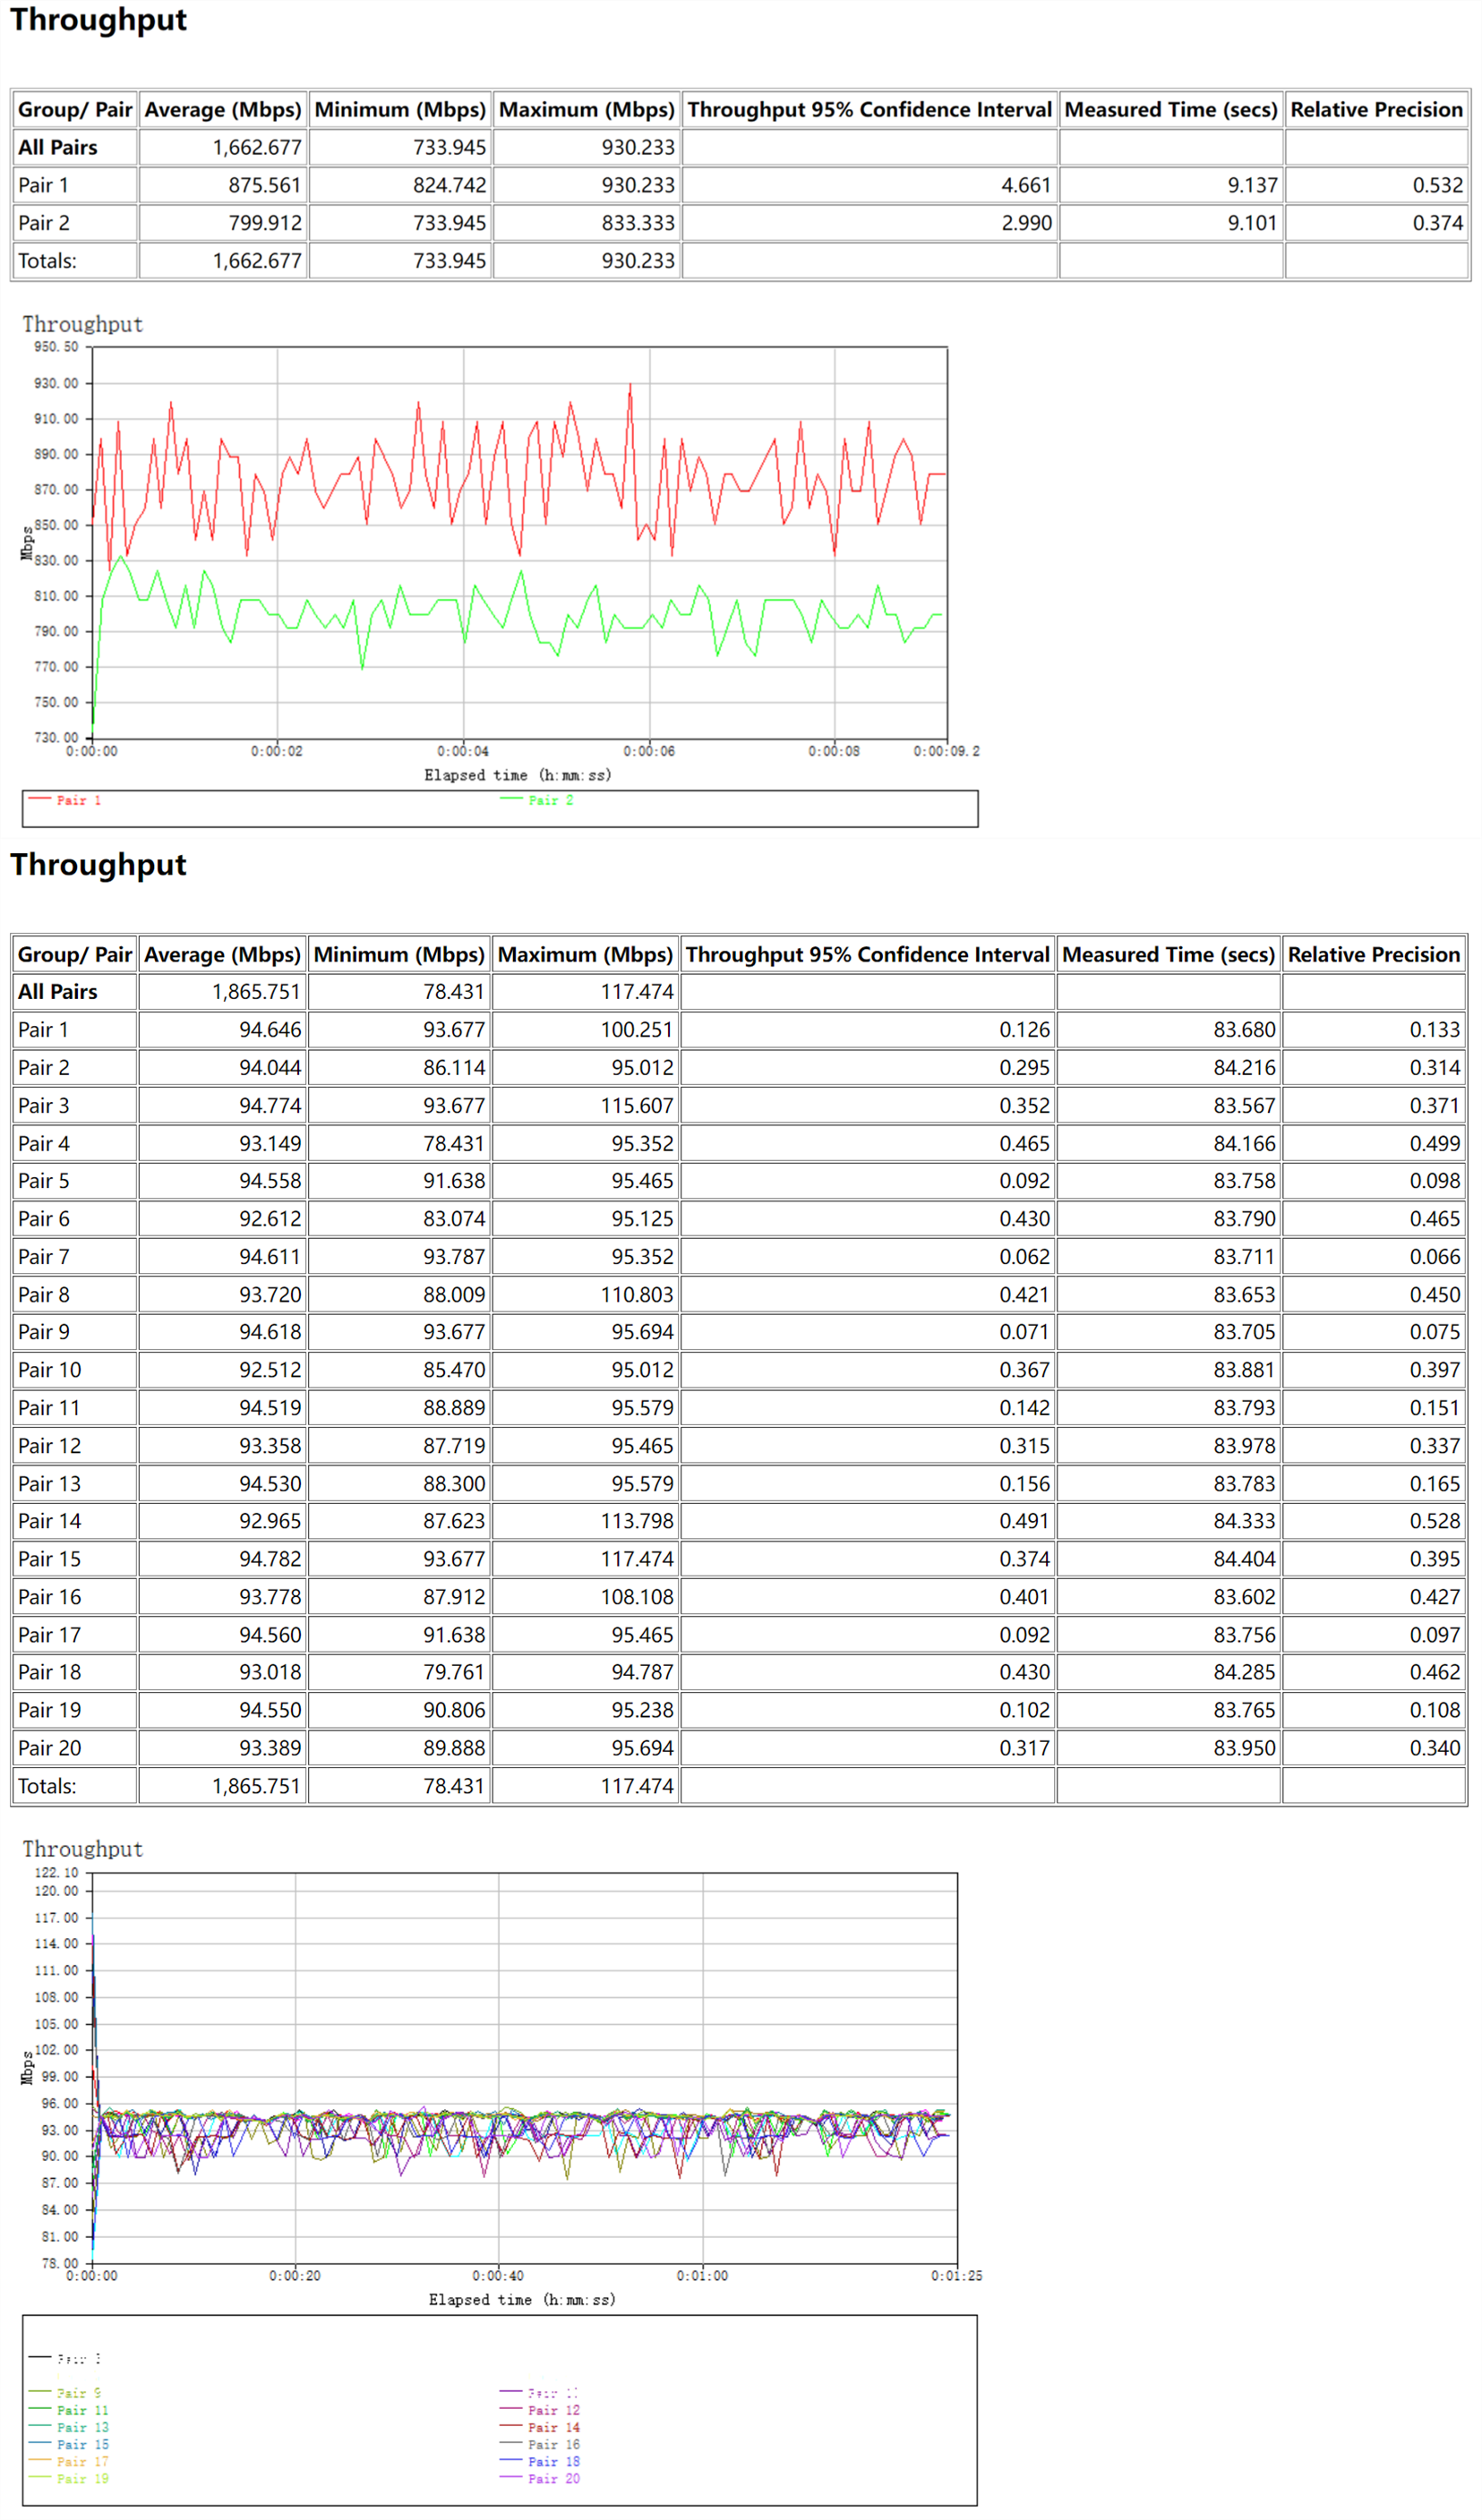1482x2520 pixels.
Task: Select the 1,865.751 average in All Pairs row
Action: (x=256, y=991)
